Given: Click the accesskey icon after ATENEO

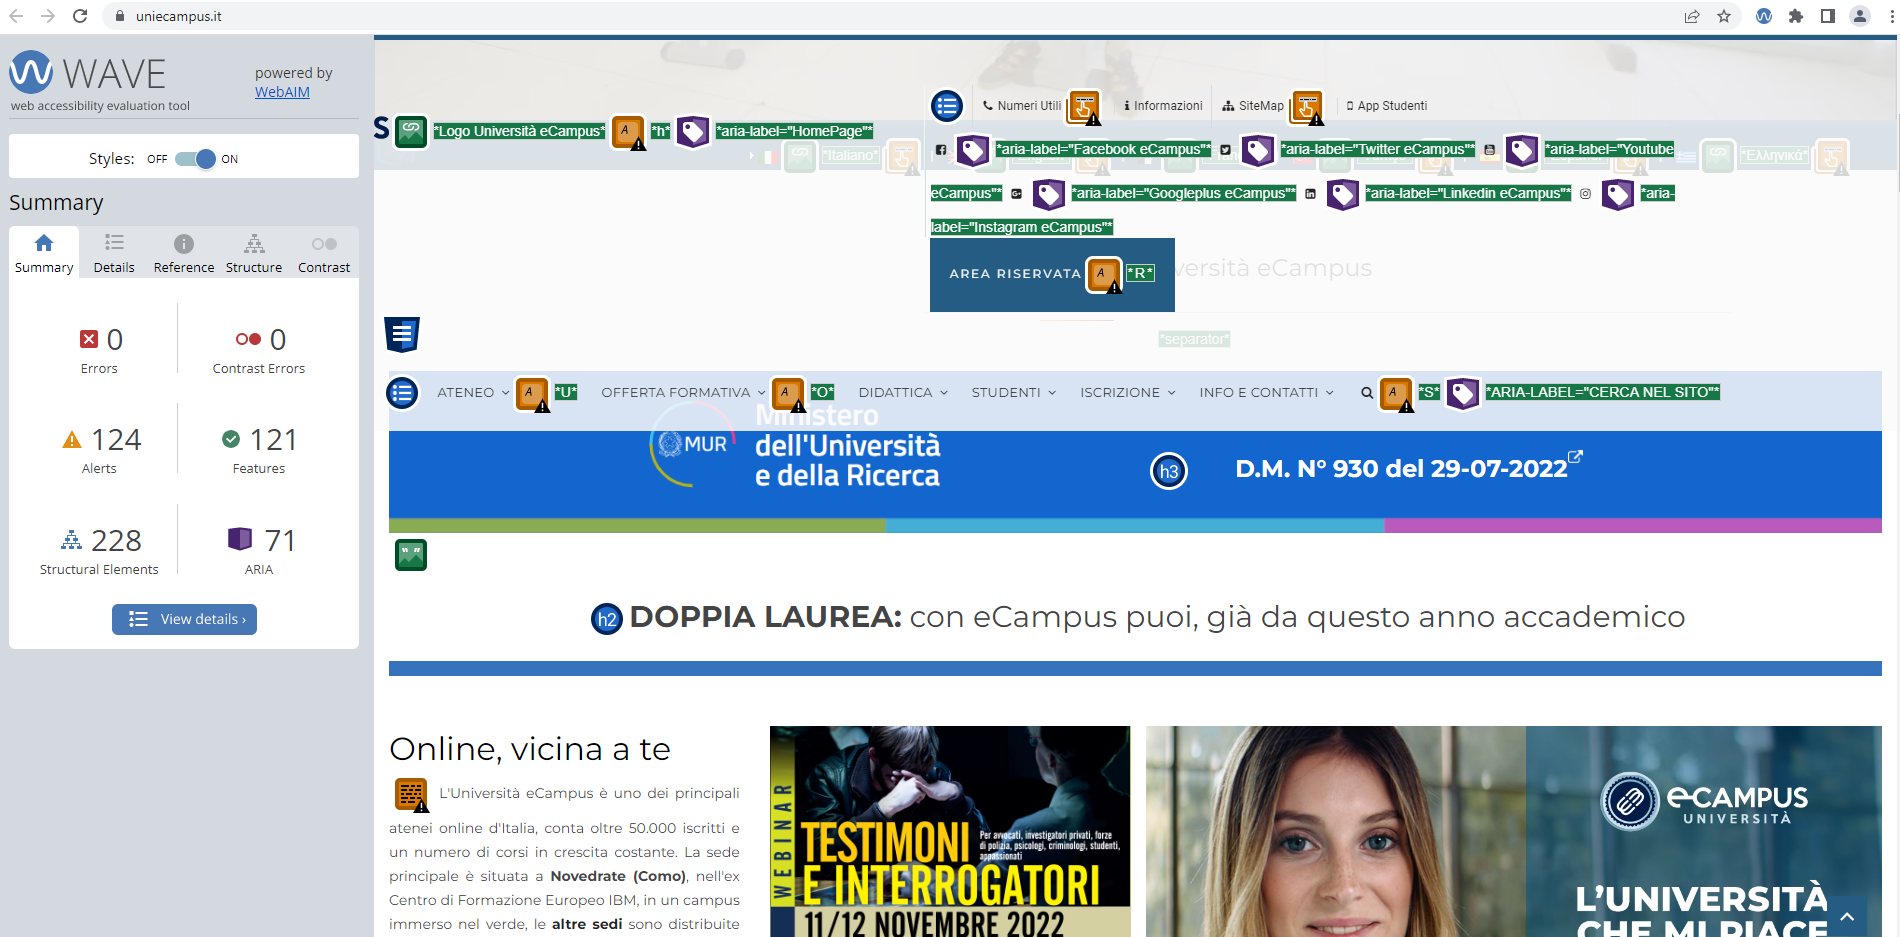Looking at the screenshot, I should [x=532, y=393].
